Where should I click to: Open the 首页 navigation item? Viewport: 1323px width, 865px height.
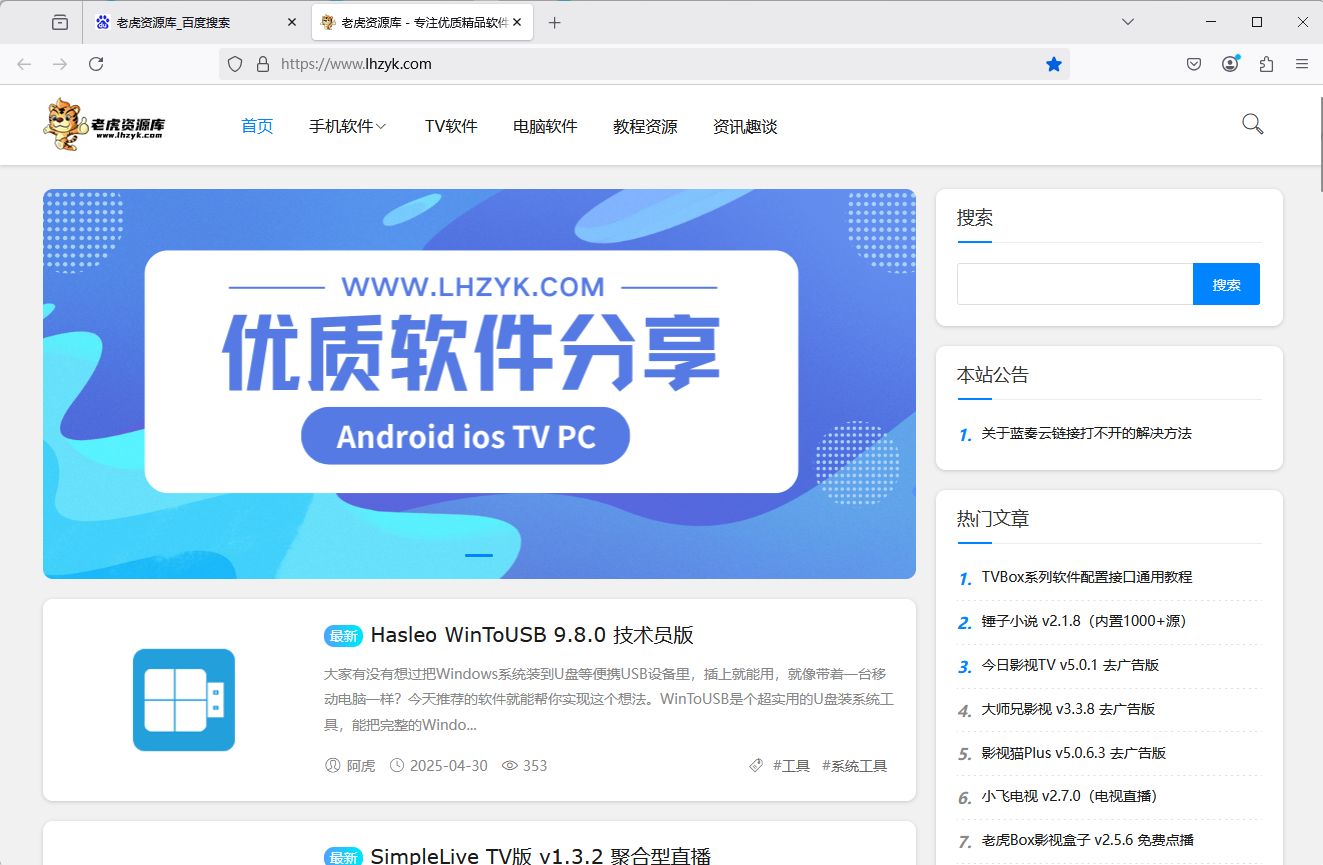point(257,126)
